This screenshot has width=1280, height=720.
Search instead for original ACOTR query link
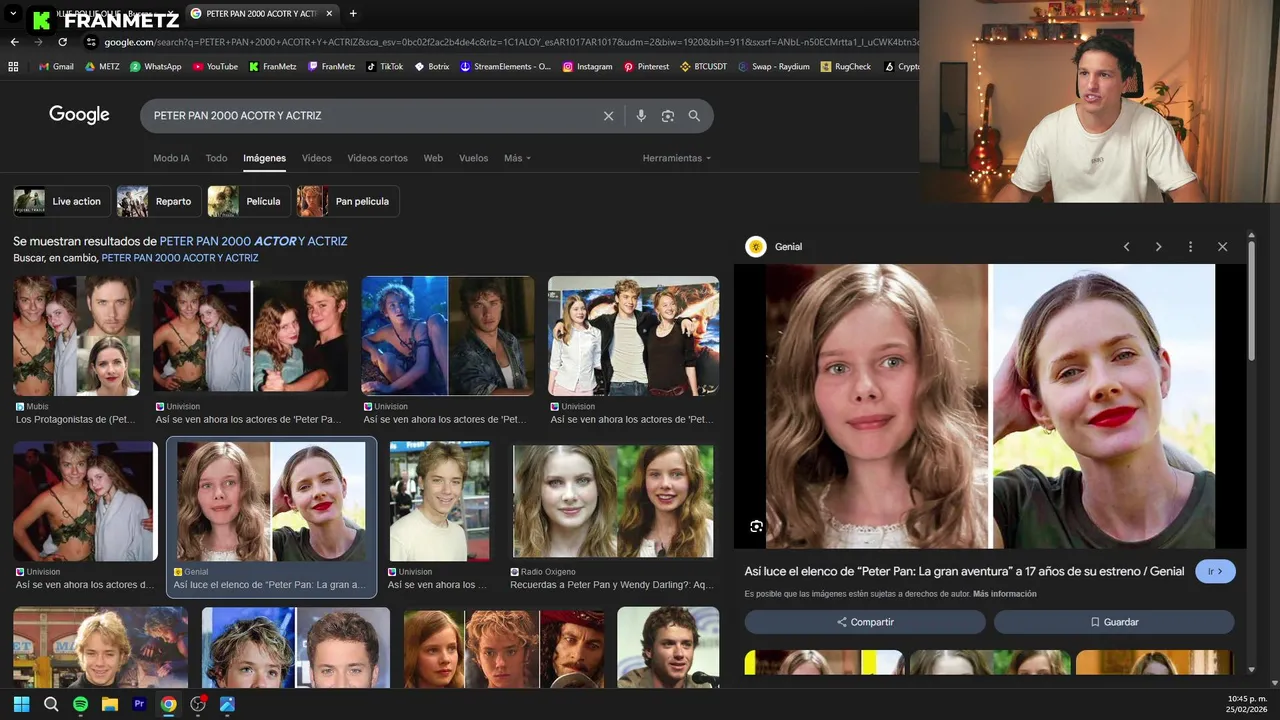(180, 258)
